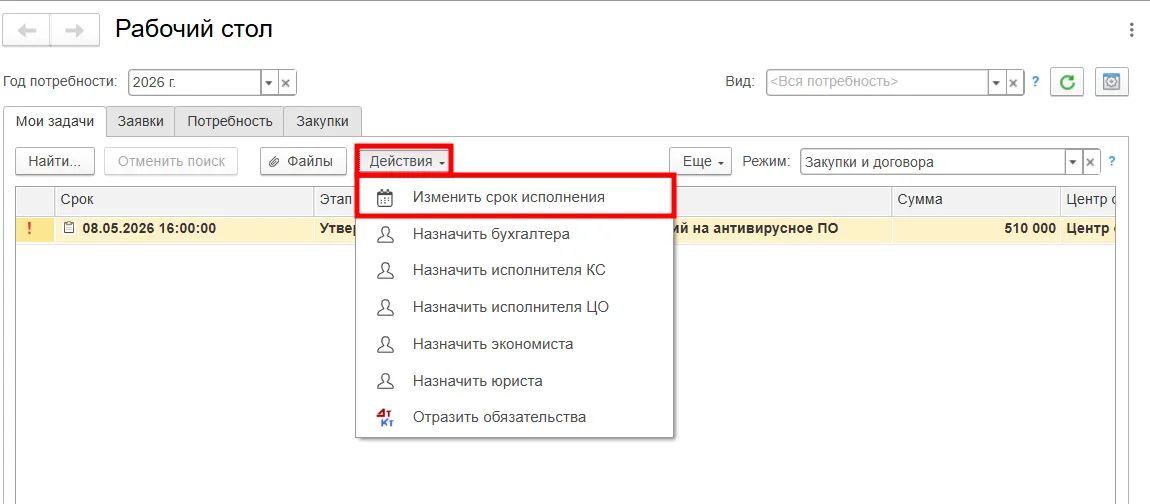Click the red exclamation mark in task row
Viewport: 1150px width, 504px height.
point(29,228)
